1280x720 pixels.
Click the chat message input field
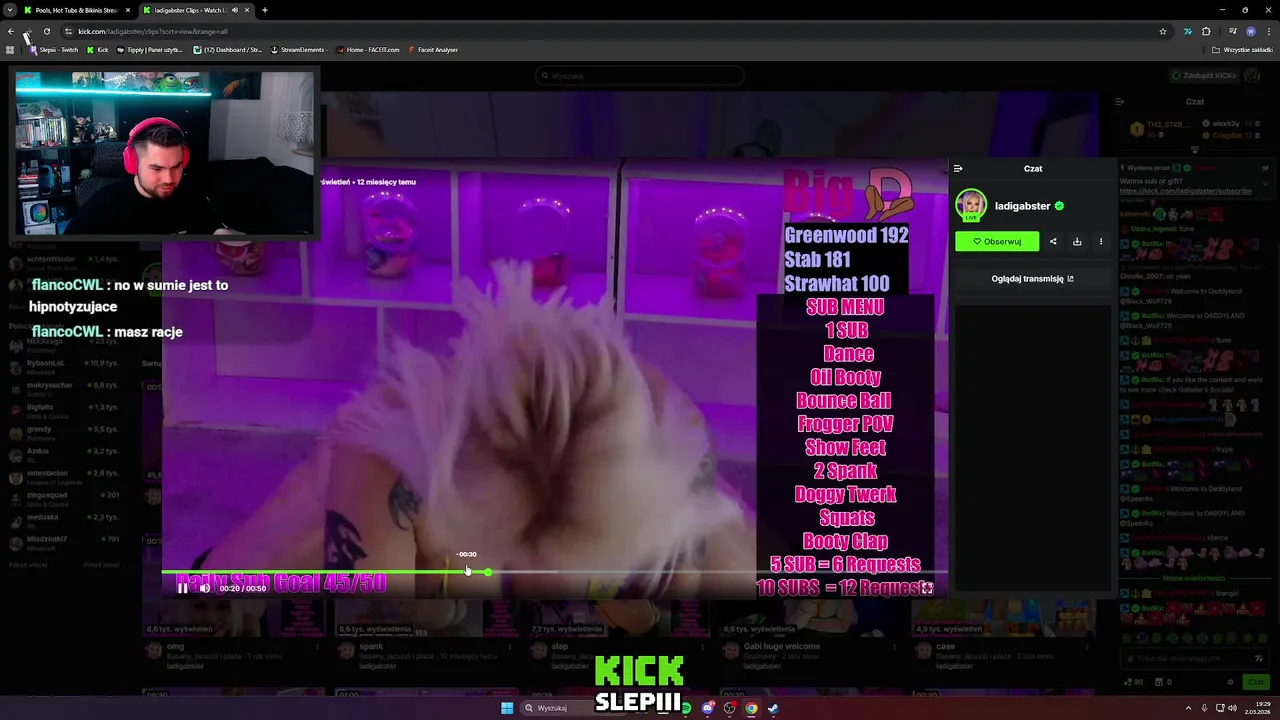1193,658
